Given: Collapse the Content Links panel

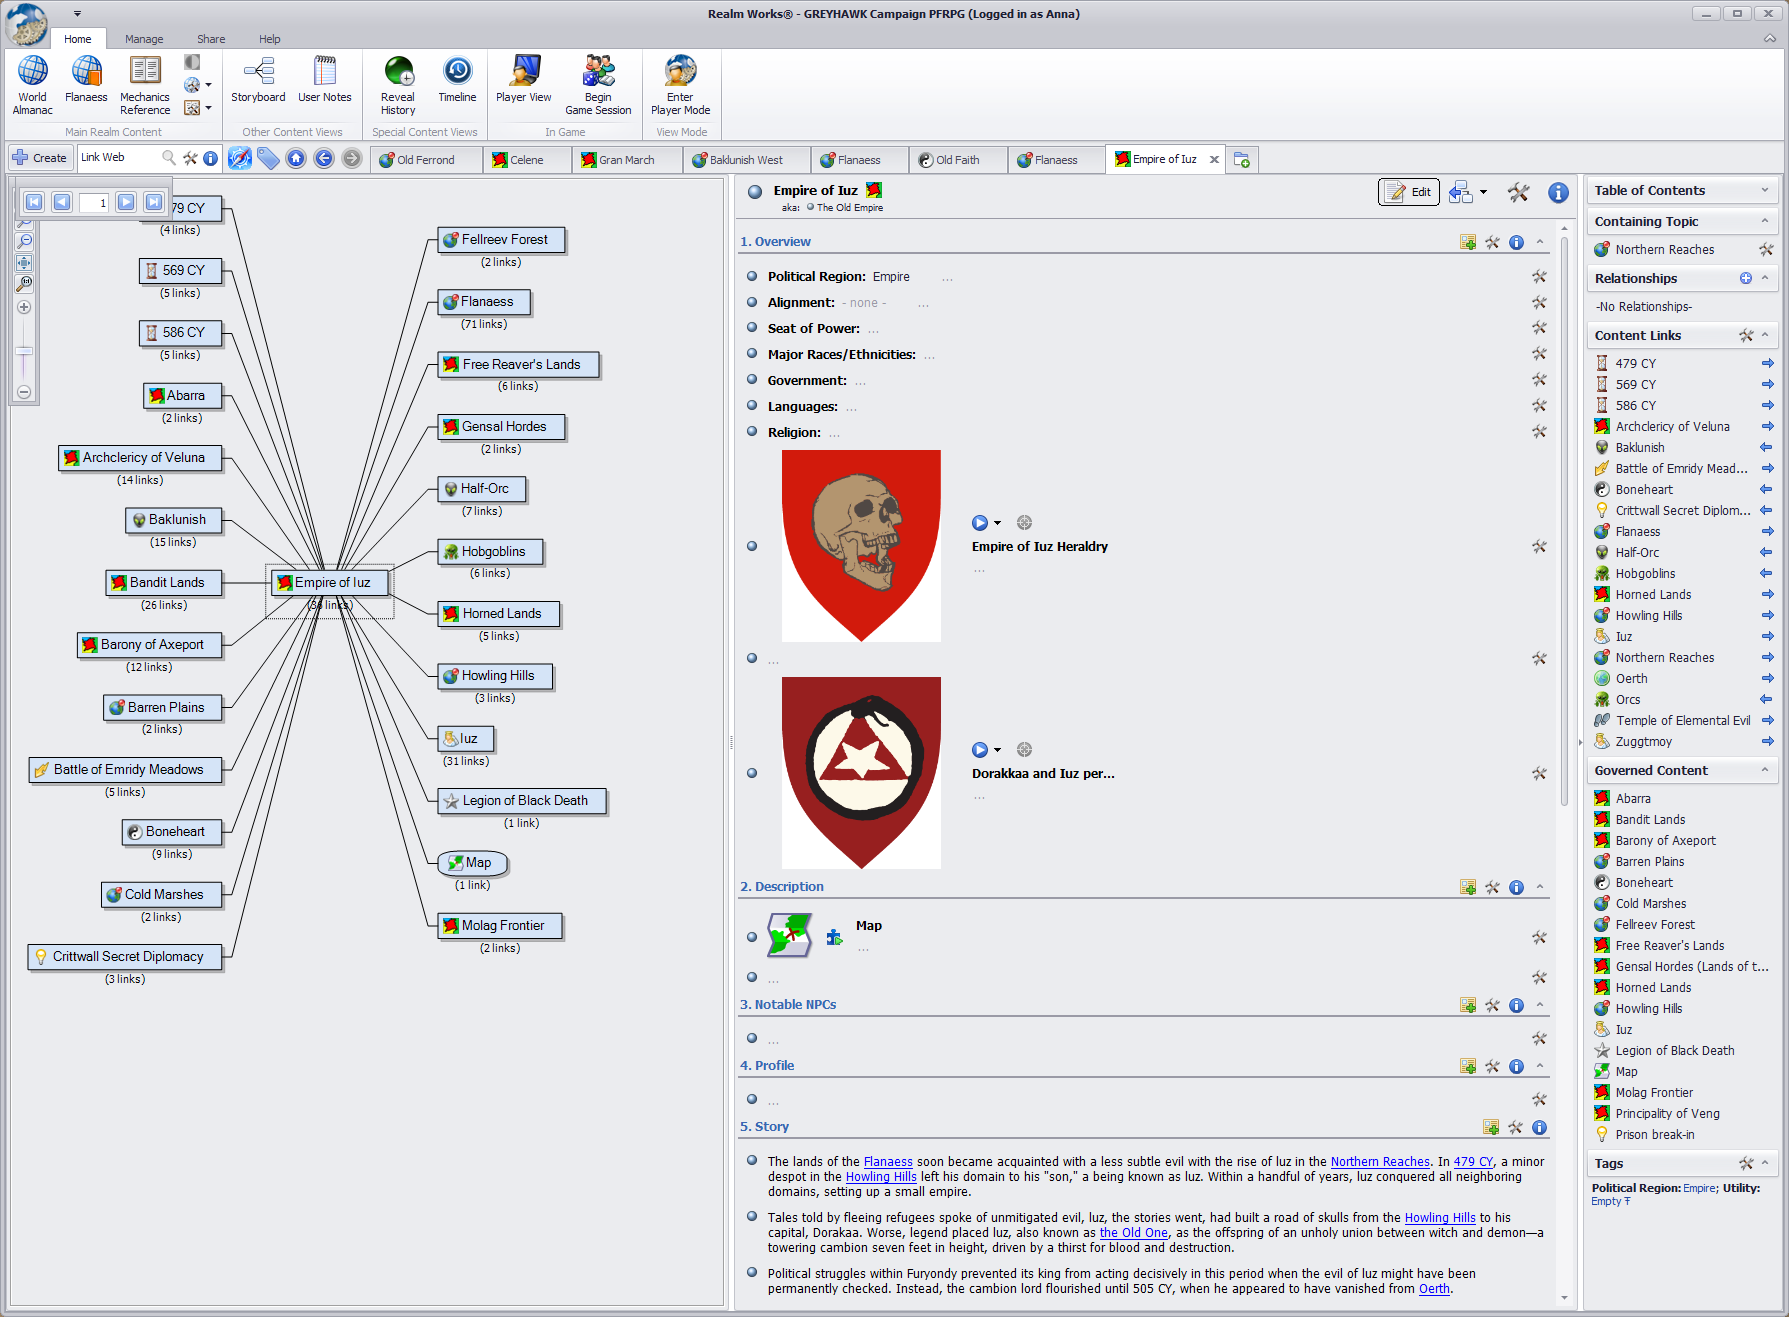Looking at the screenshot, I should (1765, 336).
